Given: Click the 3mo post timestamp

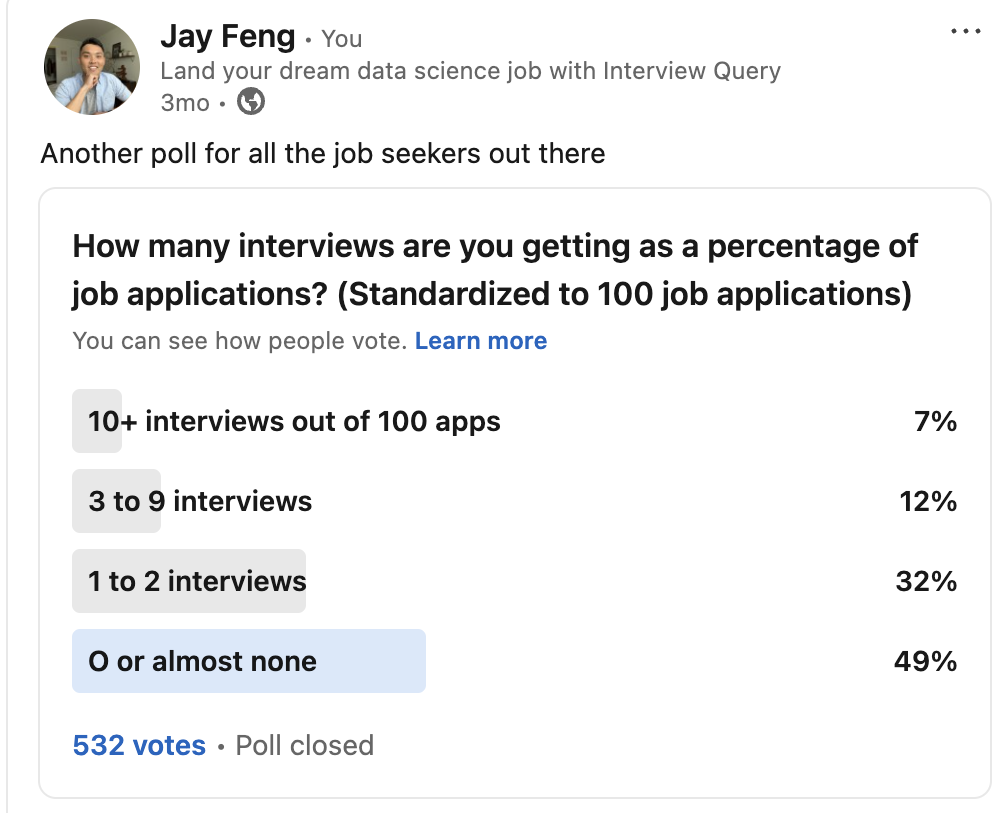Looking at the screenshot, I should (185, 102).
